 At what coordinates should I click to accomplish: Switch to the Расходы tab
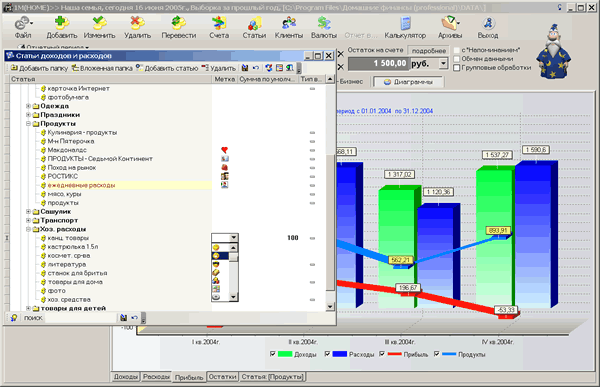(x=156, y=377)
